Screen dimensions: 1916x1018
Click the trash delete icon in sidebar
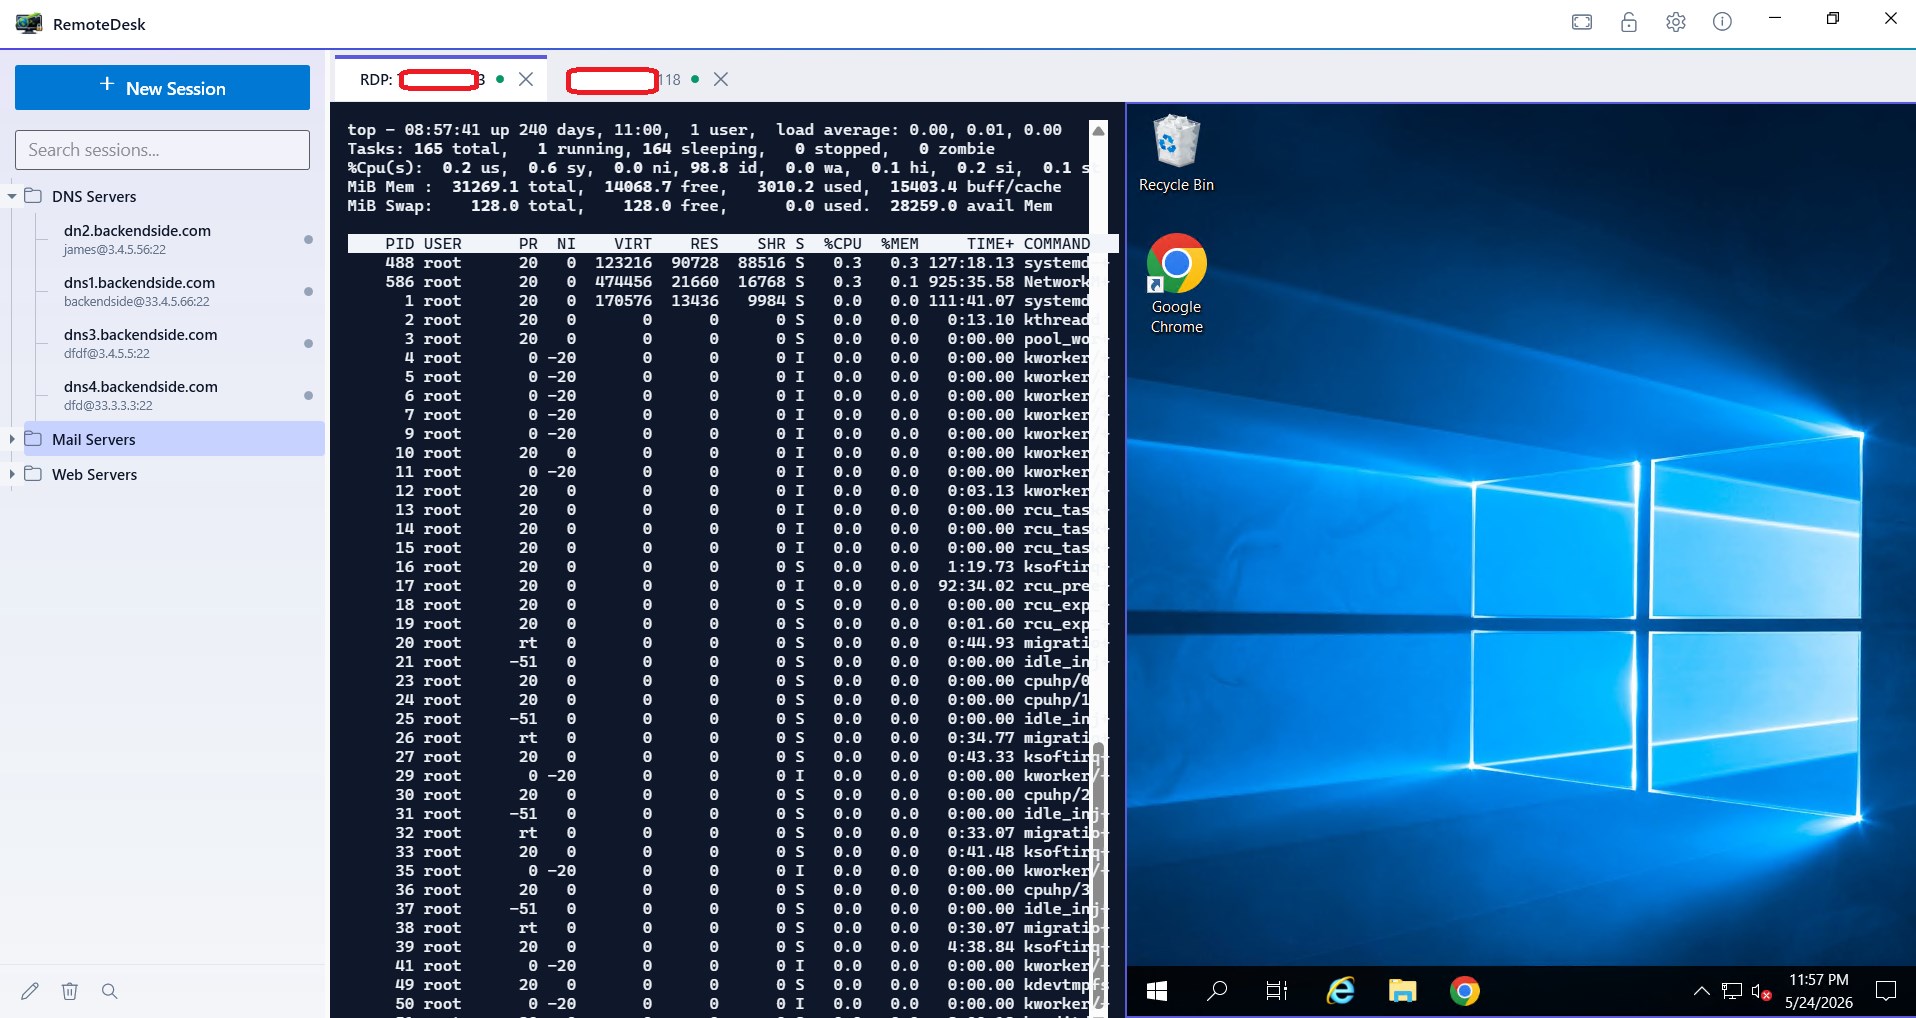click(x=70, y=991)
